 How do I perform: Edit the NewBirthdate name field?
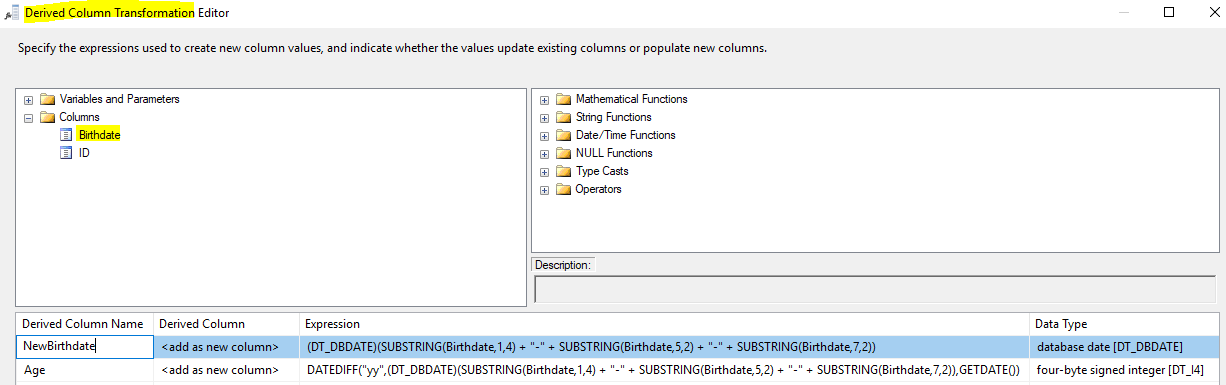pos(84,346)
